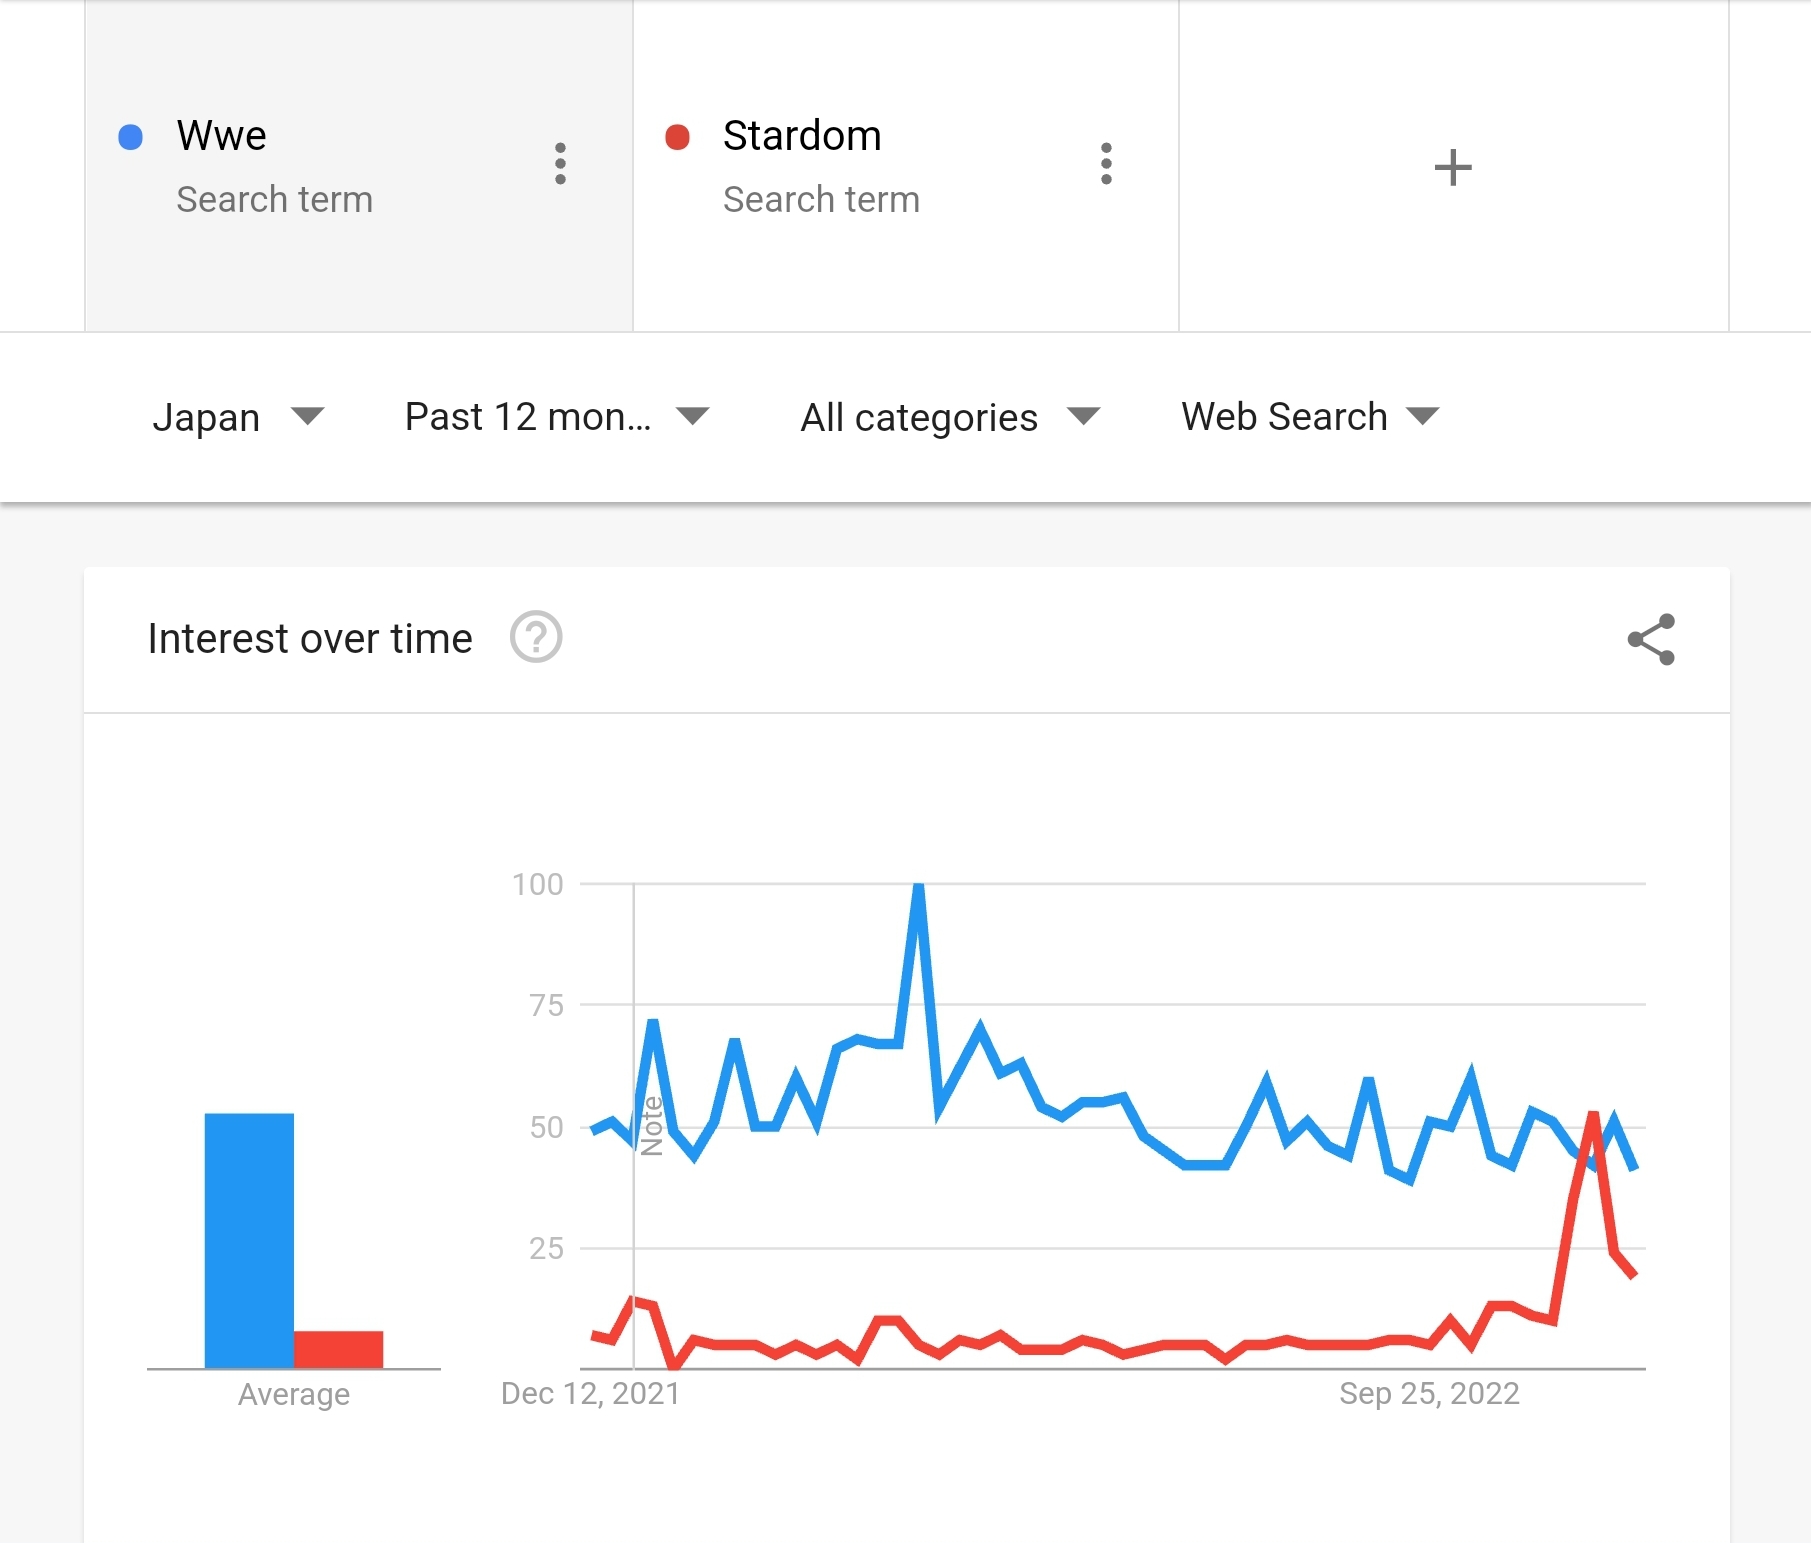Click the share icon for Interest over time
This screenshot has width=1811, height=1543.
point(1651,639)
